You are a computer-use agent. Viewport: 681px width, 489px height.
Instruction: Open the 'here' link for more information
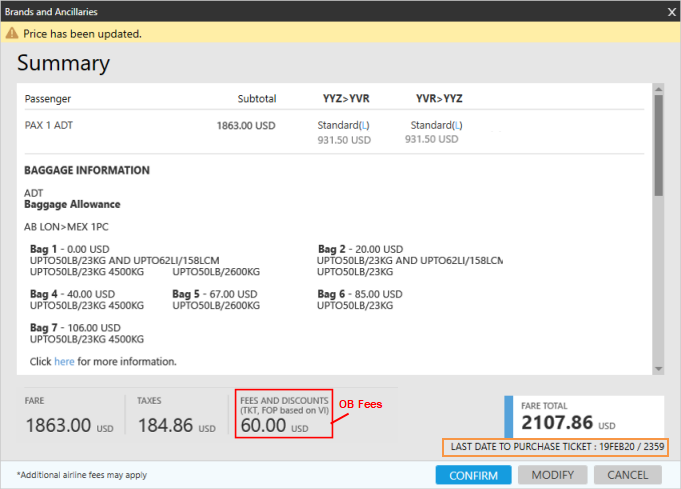pos(64,361)
